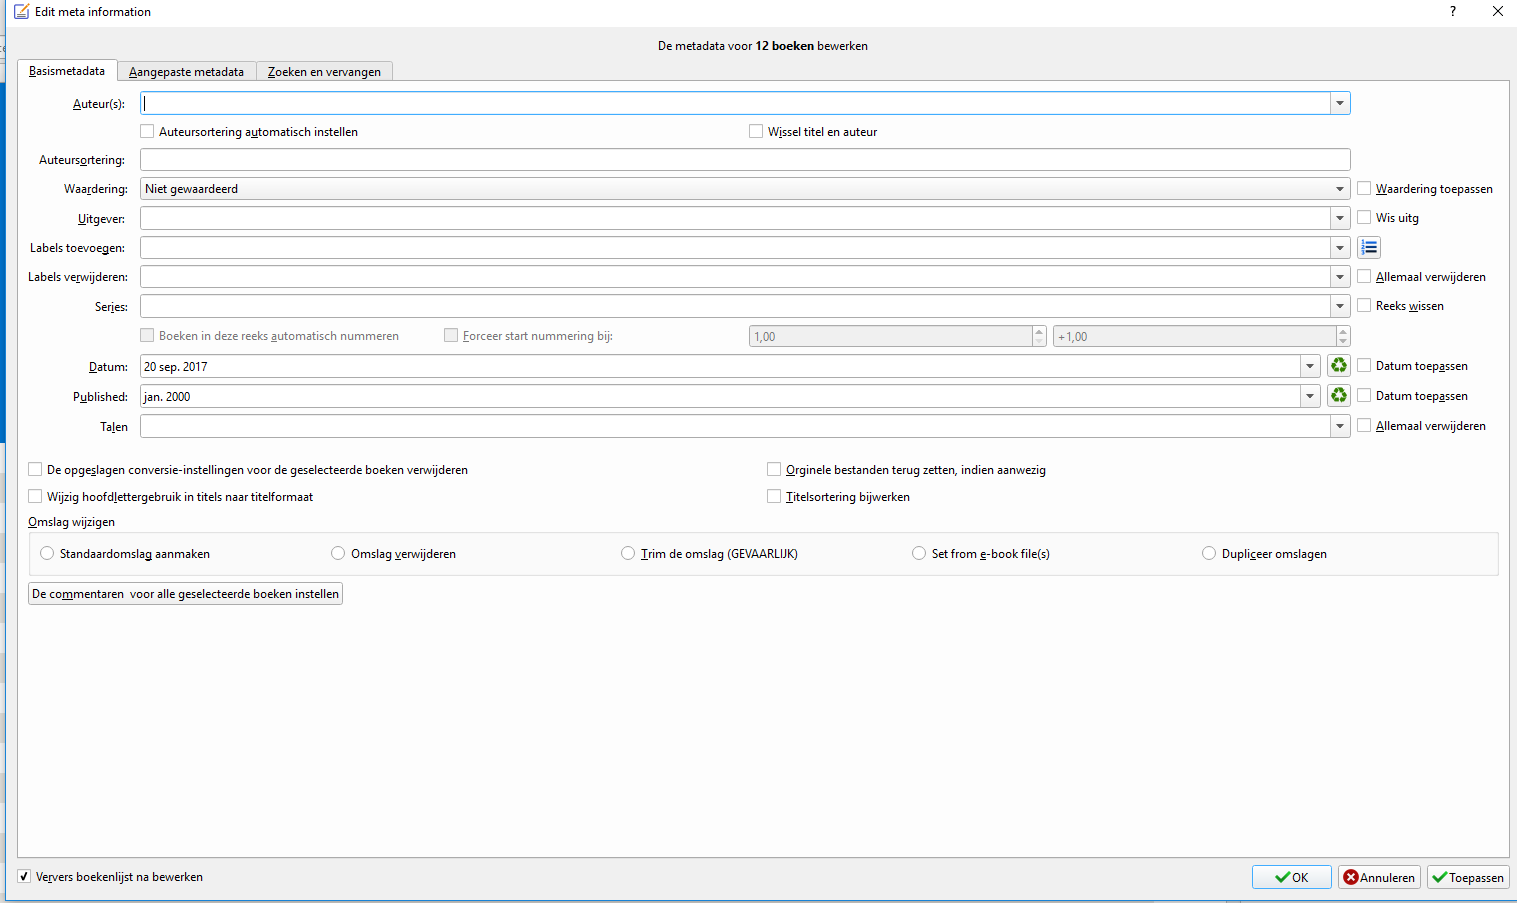
Task: Click the Toepassen button
Action: (1468, 877)
